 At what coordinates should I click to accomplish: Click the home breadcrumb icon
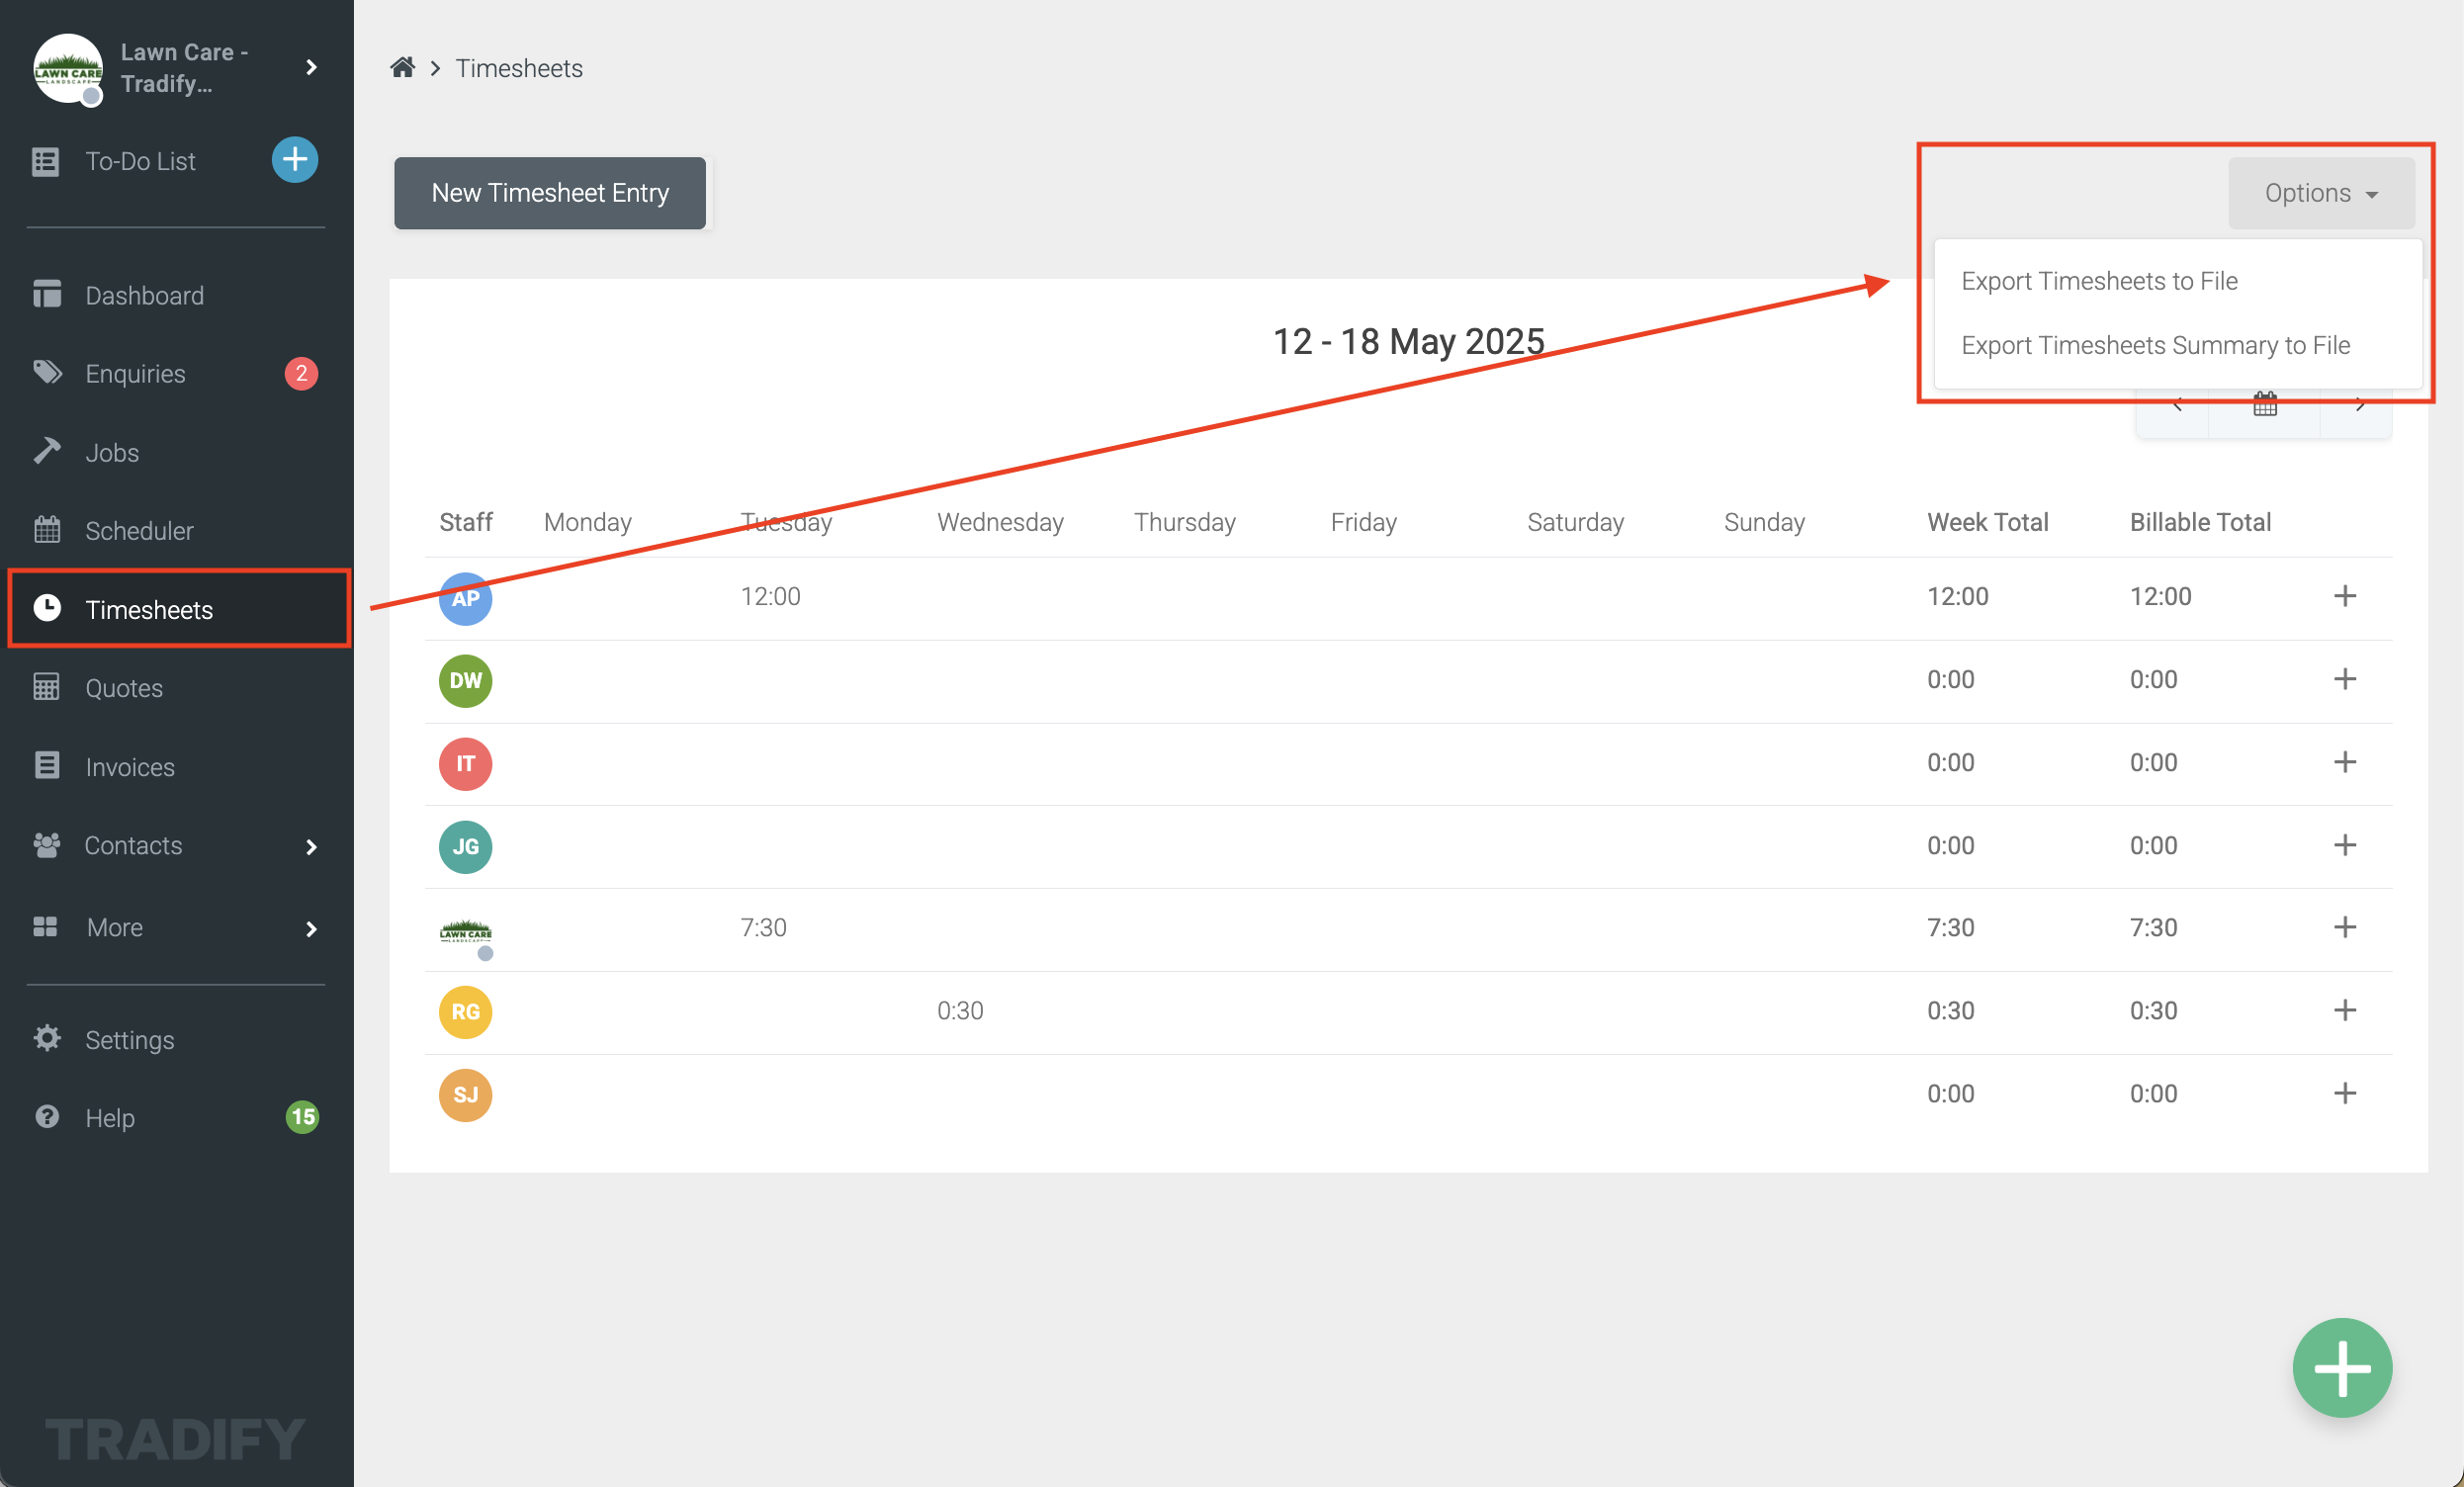pos(402,67)
